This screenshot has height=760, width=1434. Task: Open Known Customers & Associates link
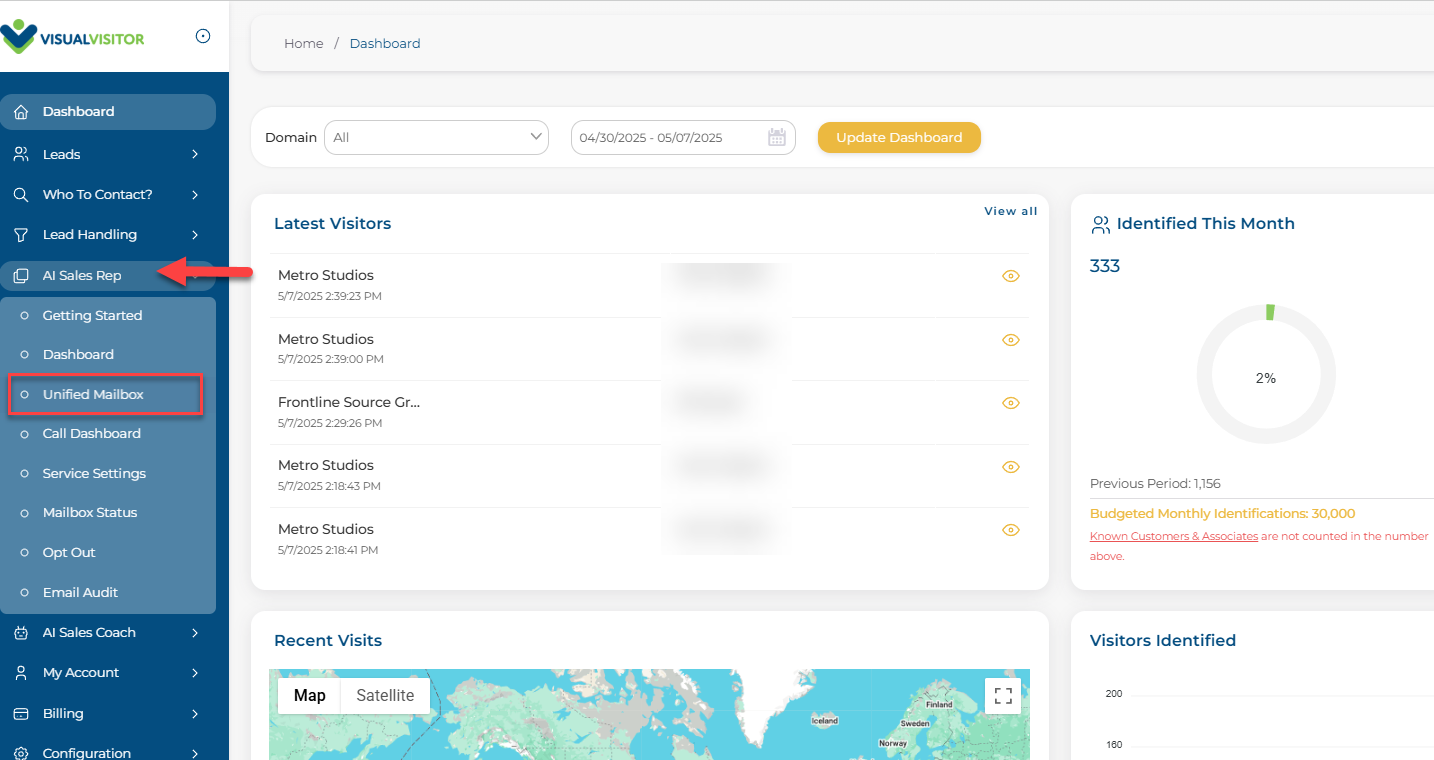pos(1174,537)
